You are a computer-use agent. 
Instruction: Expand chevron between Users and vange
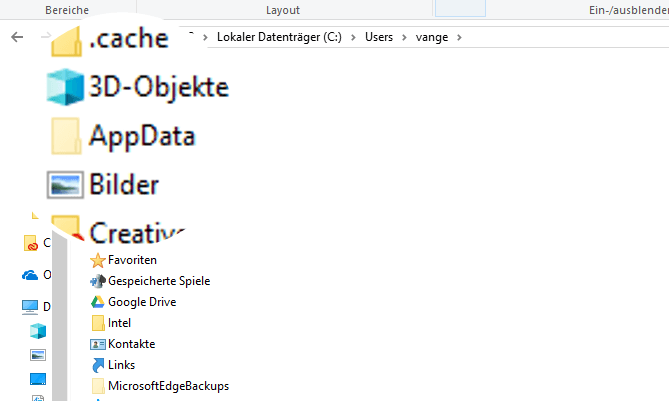pyautogui.click(x=404, y=38)
